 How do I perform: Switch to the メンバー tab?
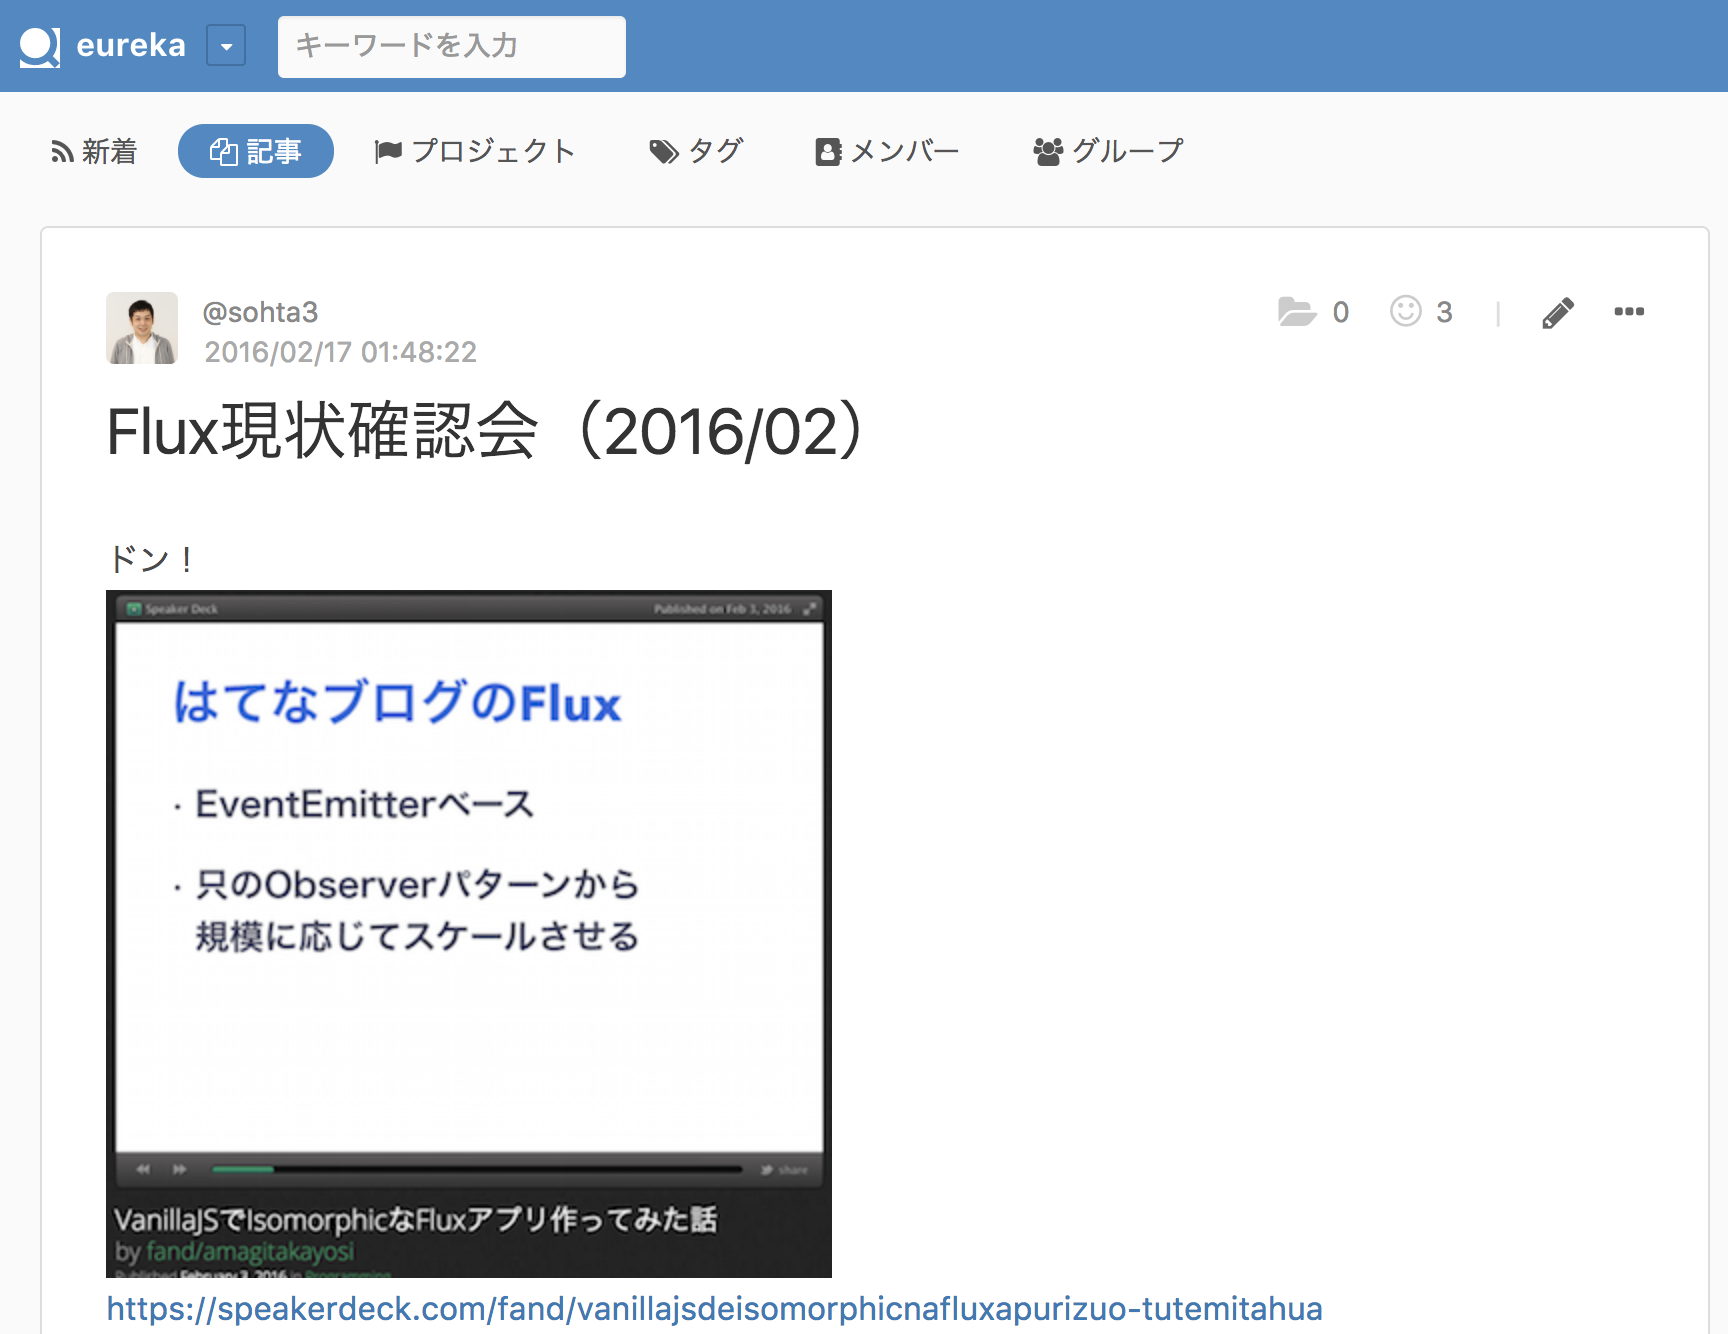point(887,151)
